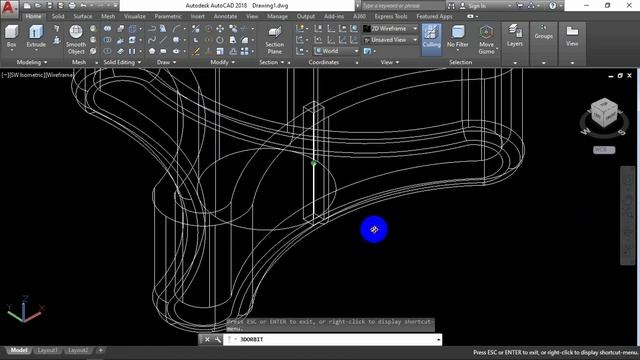Click Sign In button

473,6
